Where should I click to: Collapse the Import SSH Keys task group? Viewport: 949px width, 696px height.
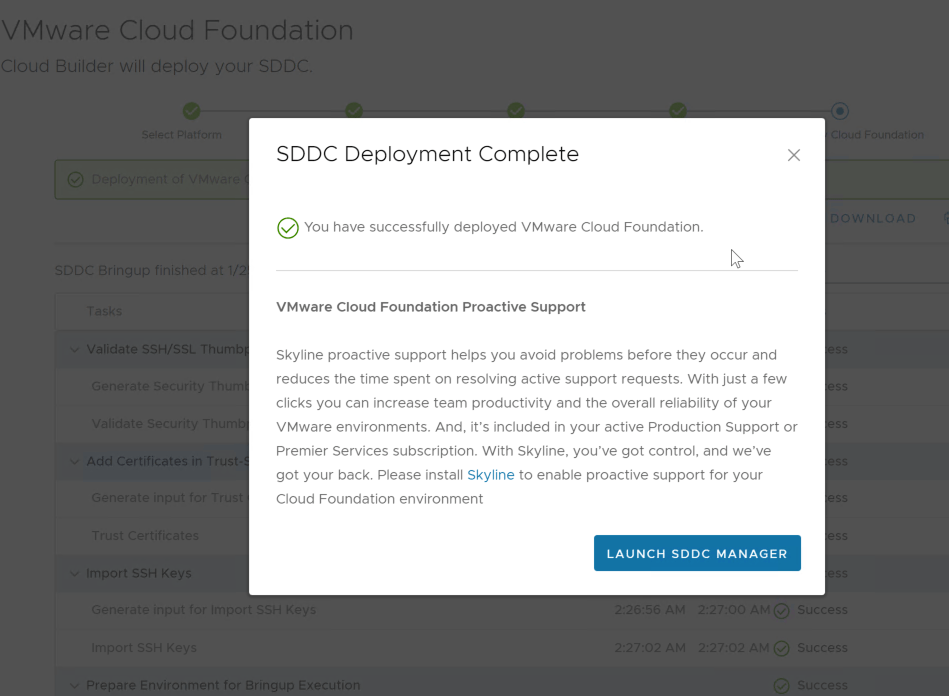click(x=74, y=574)
